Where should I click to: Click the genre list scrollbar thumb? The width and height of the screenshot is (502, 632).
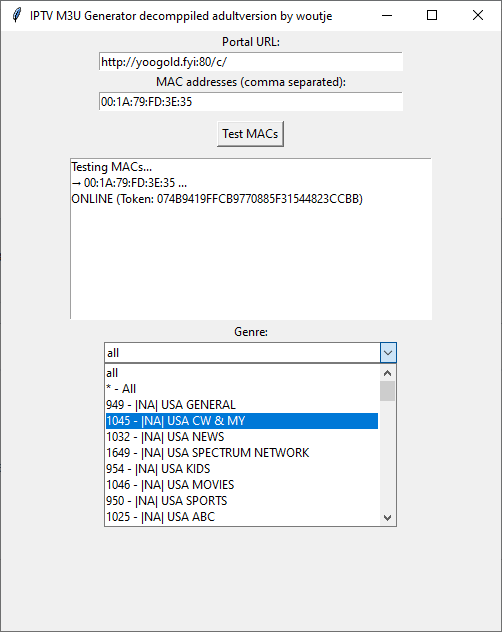387,391
